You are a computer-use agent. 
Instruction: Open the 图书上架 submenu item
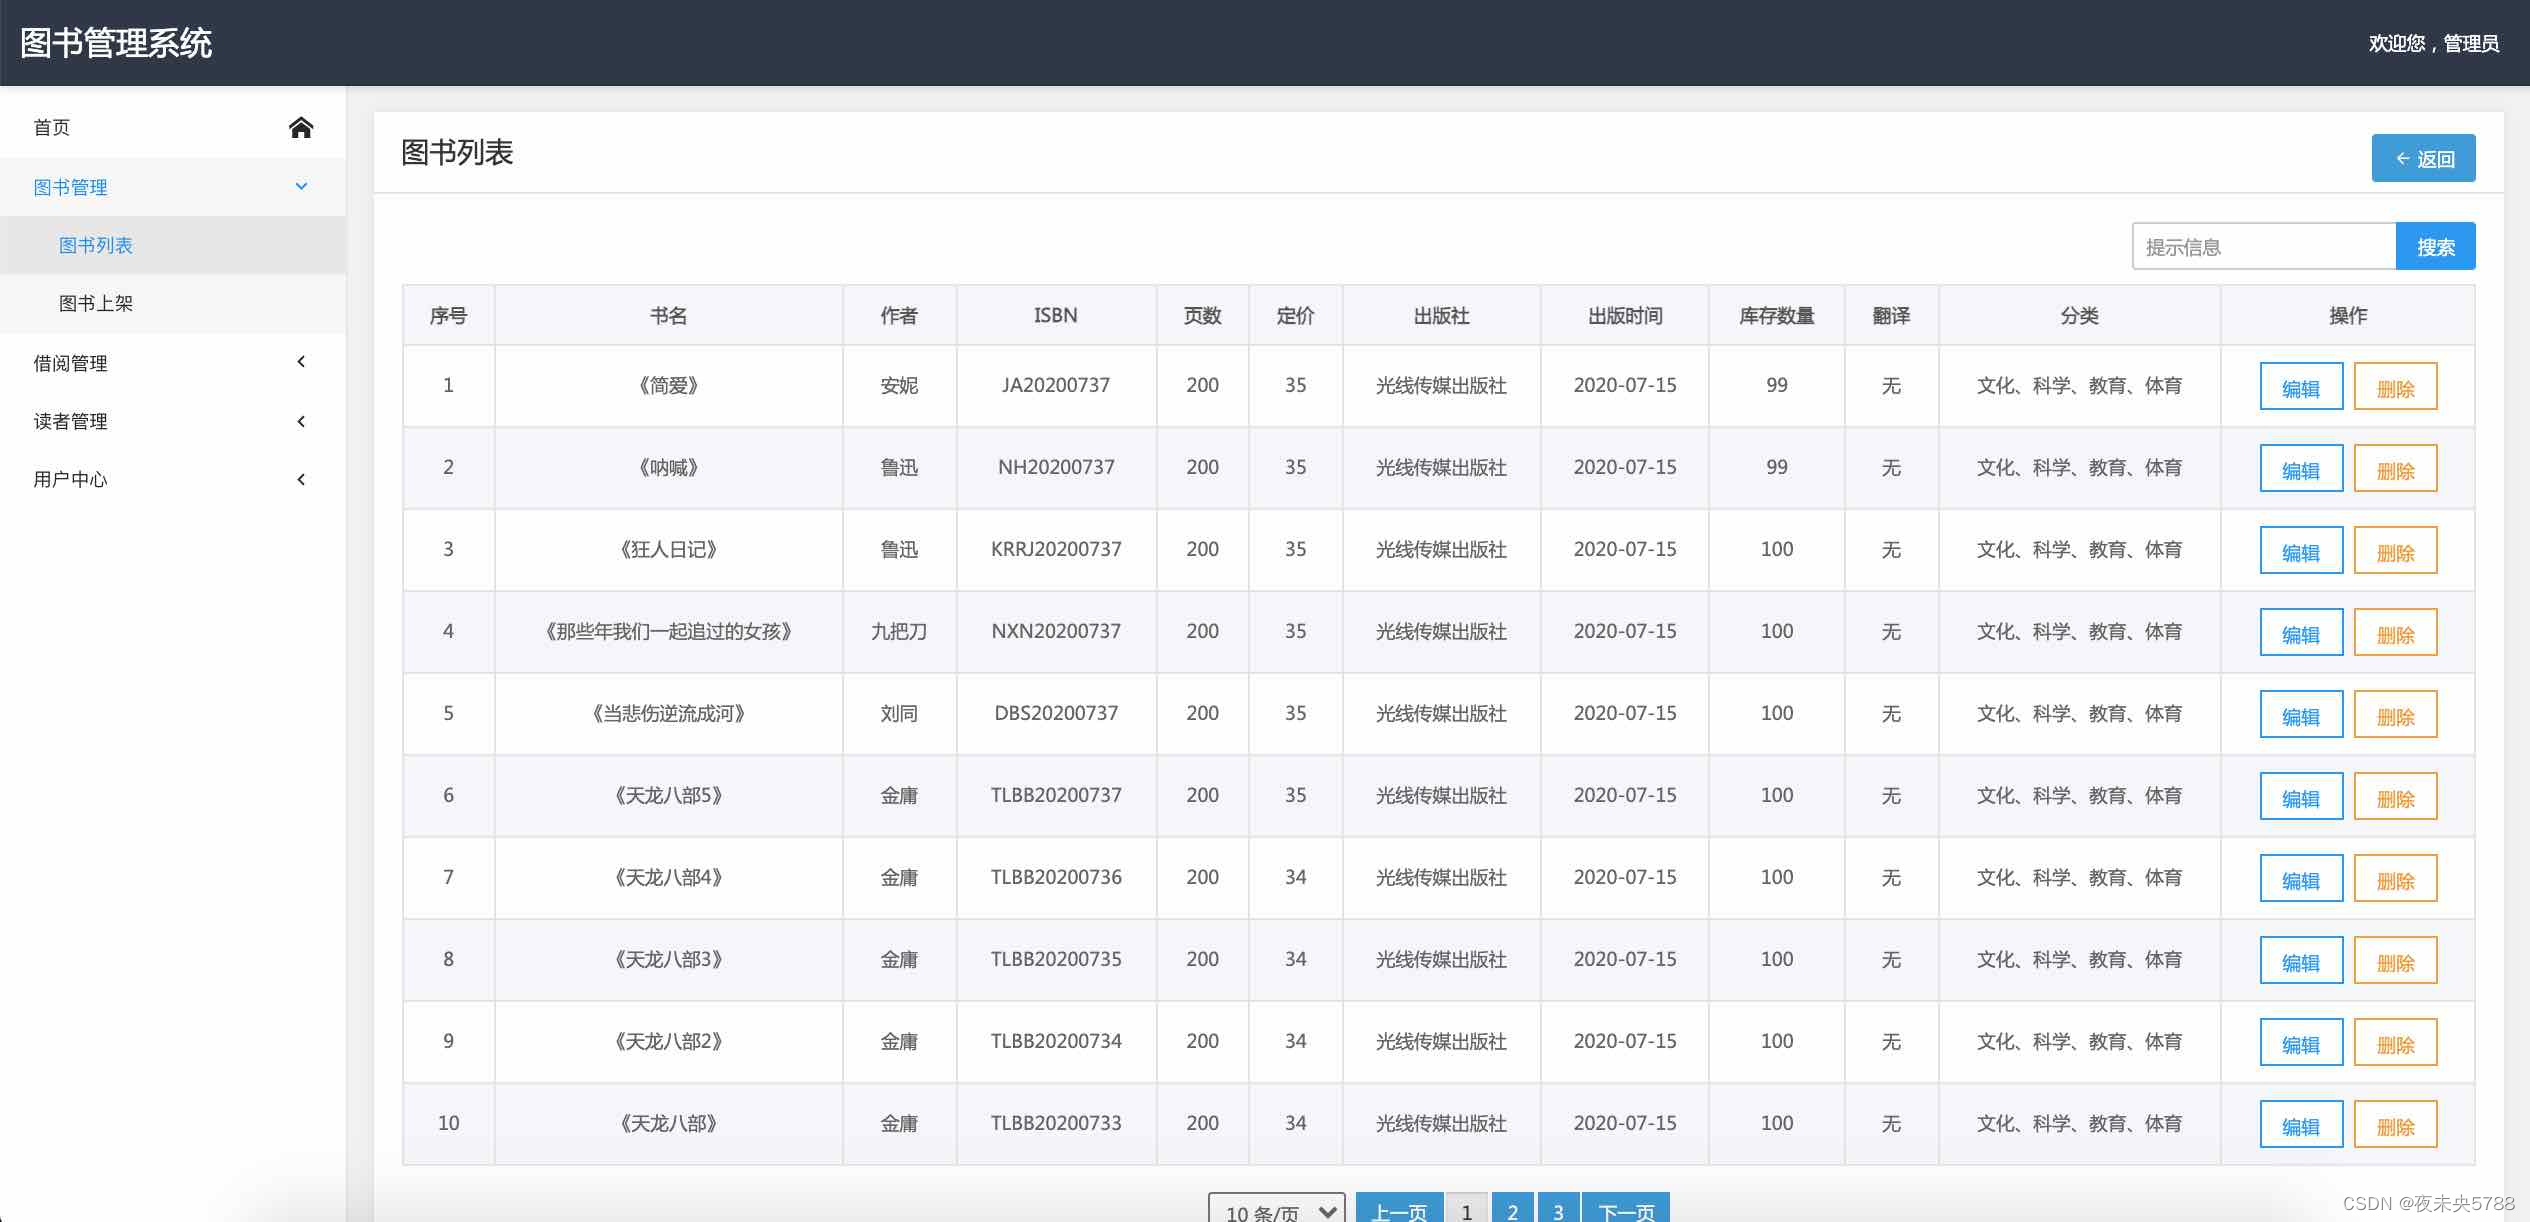173,303
